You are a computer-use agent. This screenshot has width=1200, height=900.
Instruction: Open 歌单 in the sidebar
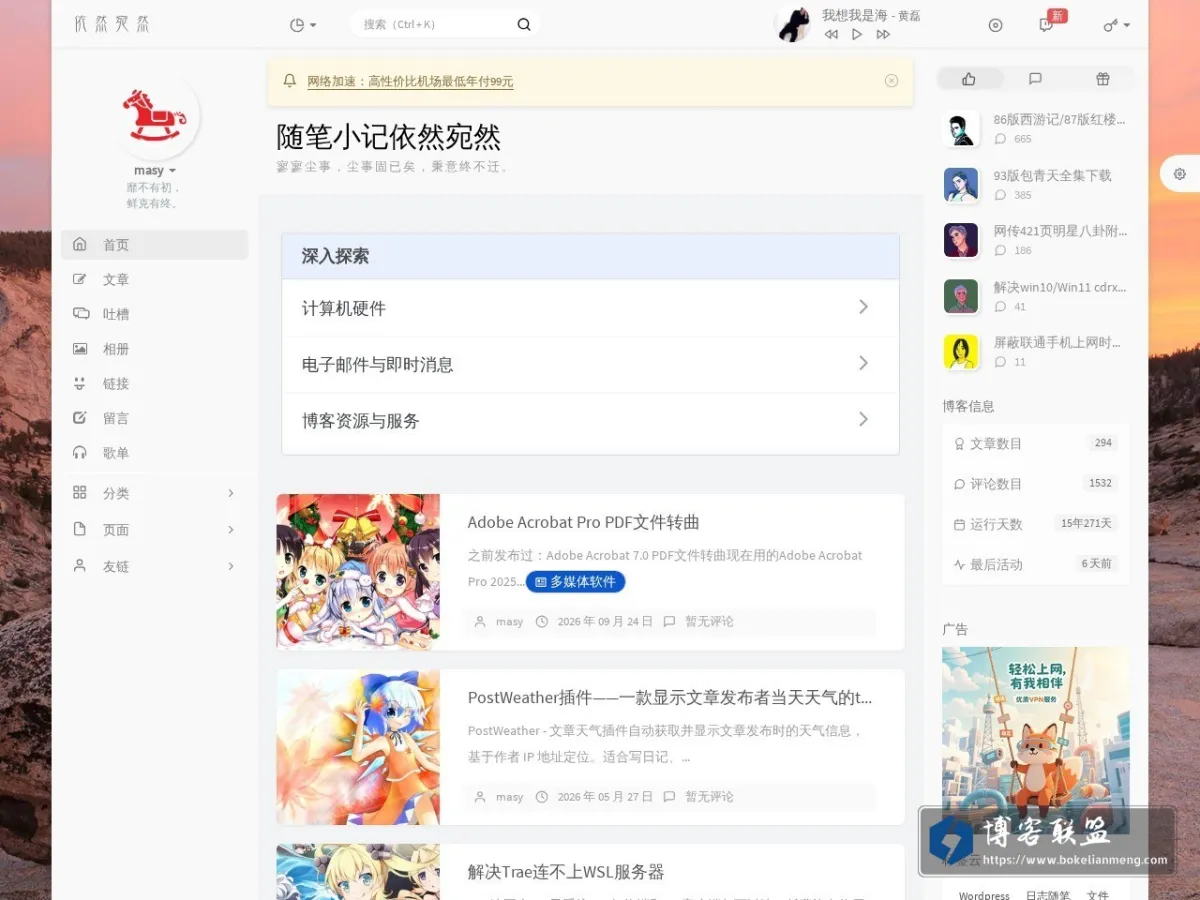tap(155, 453)
